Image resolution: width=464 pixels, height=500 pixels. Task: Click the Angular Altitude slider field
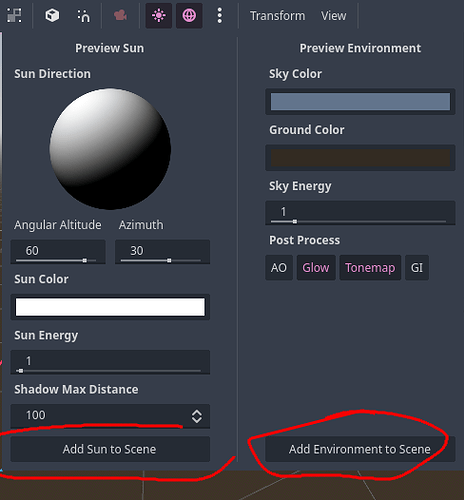(x=58, y=252)
